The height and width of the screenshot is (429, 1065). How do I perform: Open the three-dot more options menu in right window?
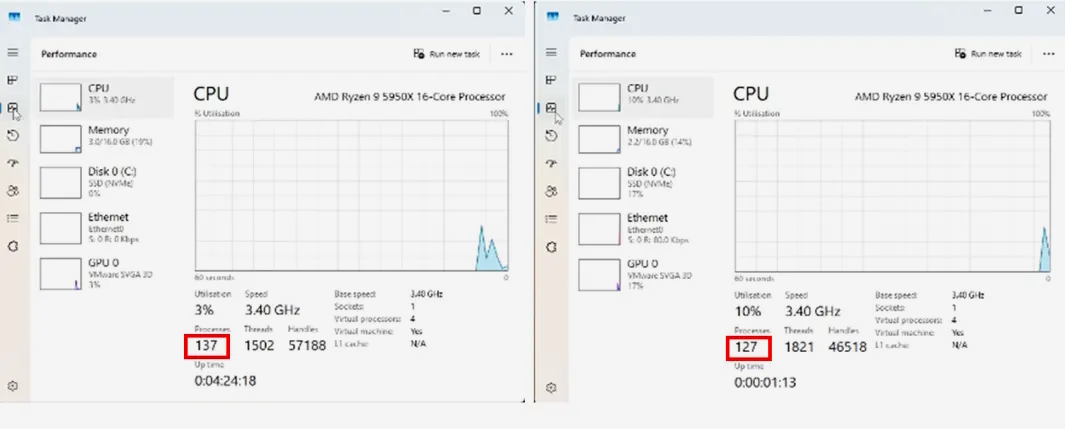pyautogui.click(x=1048, y=54)
